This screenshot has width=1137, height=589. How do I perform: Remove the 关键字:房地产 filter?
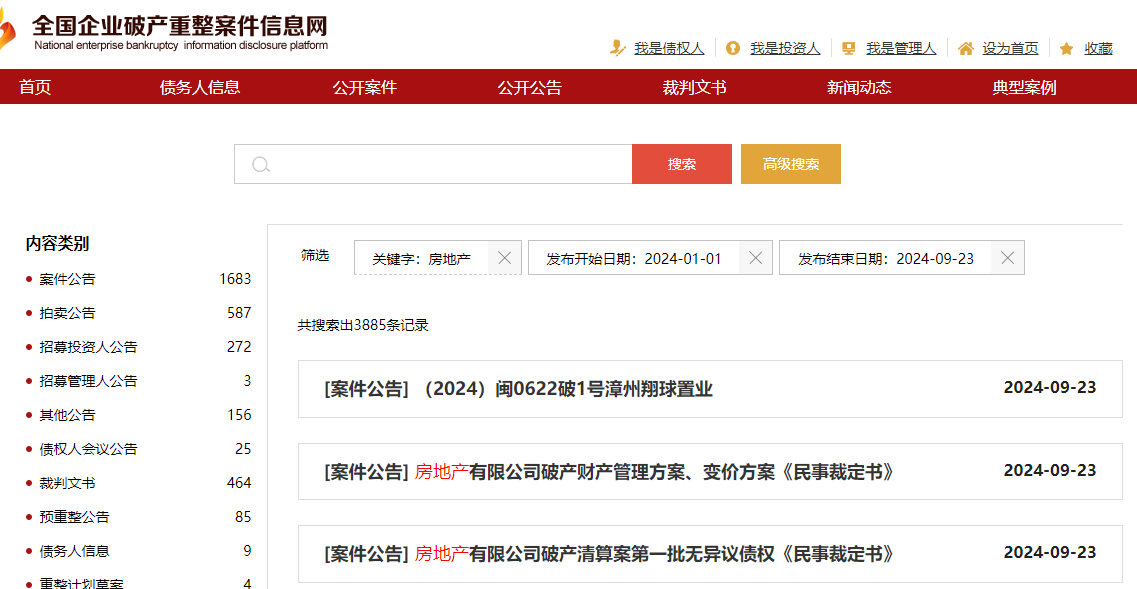point(505,258)
